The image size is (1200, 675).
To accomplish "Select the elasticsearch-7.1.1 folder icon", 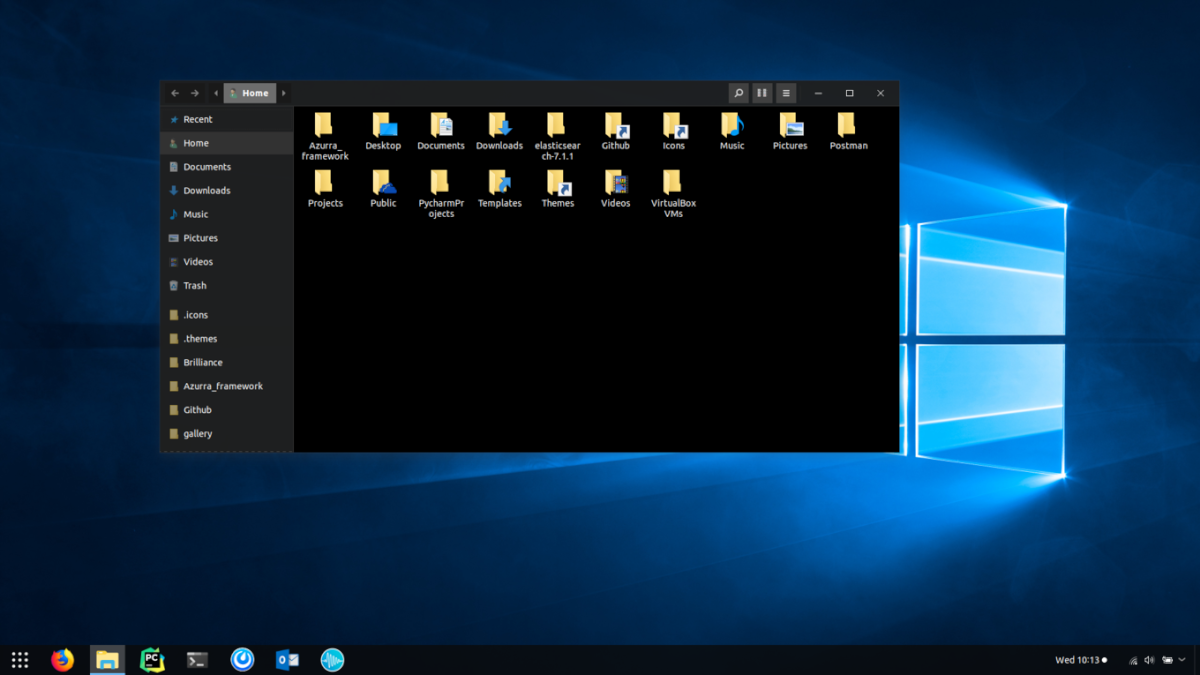I will coord(557,125).
